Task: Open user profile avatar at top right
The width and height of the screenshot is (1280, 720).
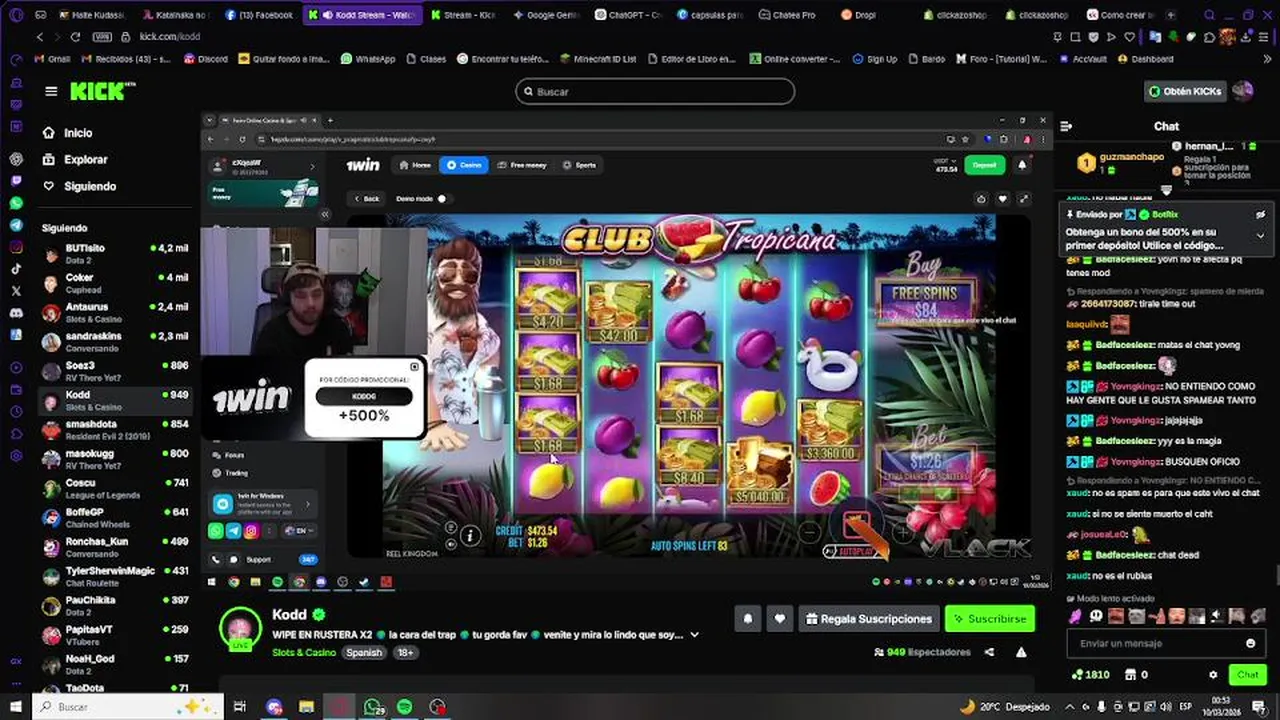Action: [x=1243, y=91]
